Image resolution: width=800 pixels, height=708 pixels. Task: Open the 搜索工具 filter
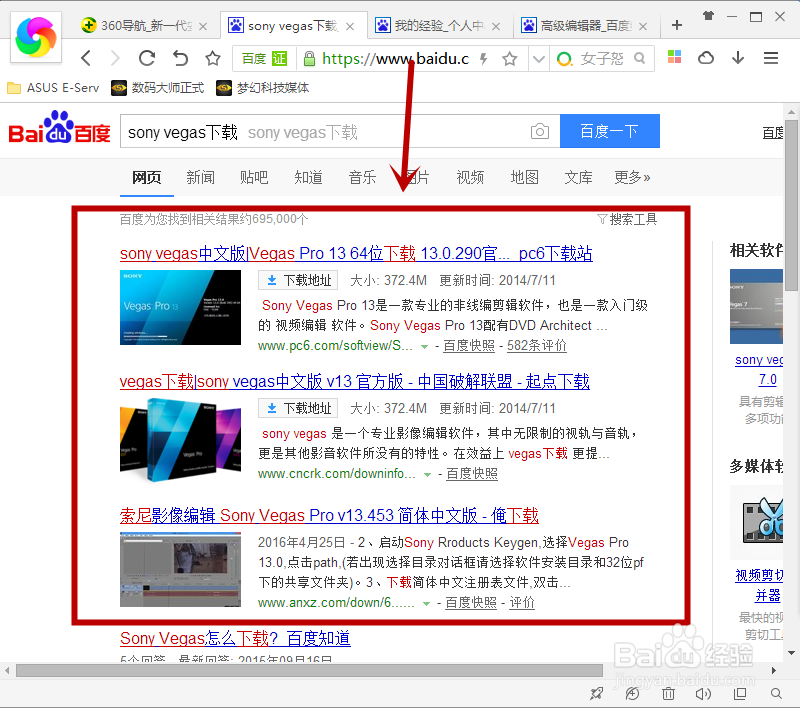click(x=627, y=219)
